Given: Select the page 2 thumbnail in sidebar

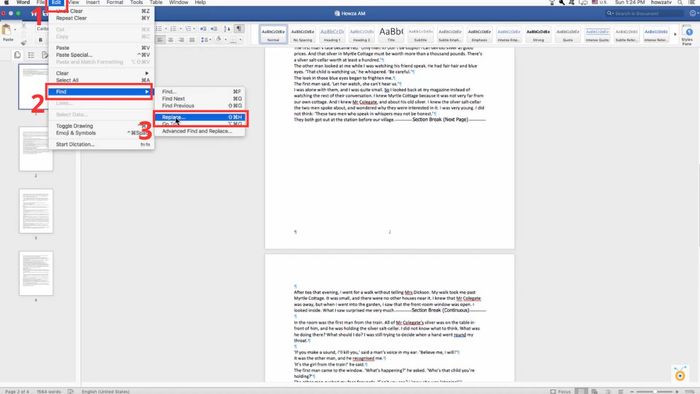Looking at the screenshot, I should click(36, 149).
